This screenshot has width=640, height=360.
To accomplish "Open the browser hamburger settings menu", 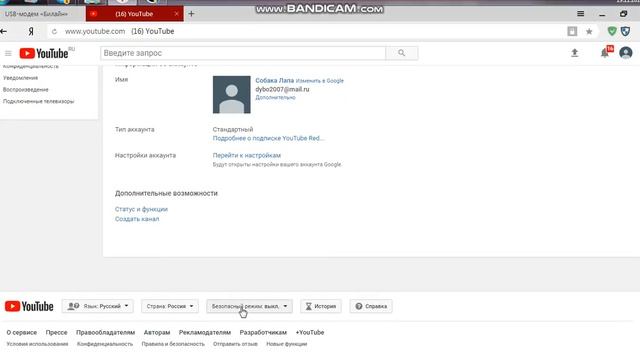I will pyautogui.click(x=580, y=14).
